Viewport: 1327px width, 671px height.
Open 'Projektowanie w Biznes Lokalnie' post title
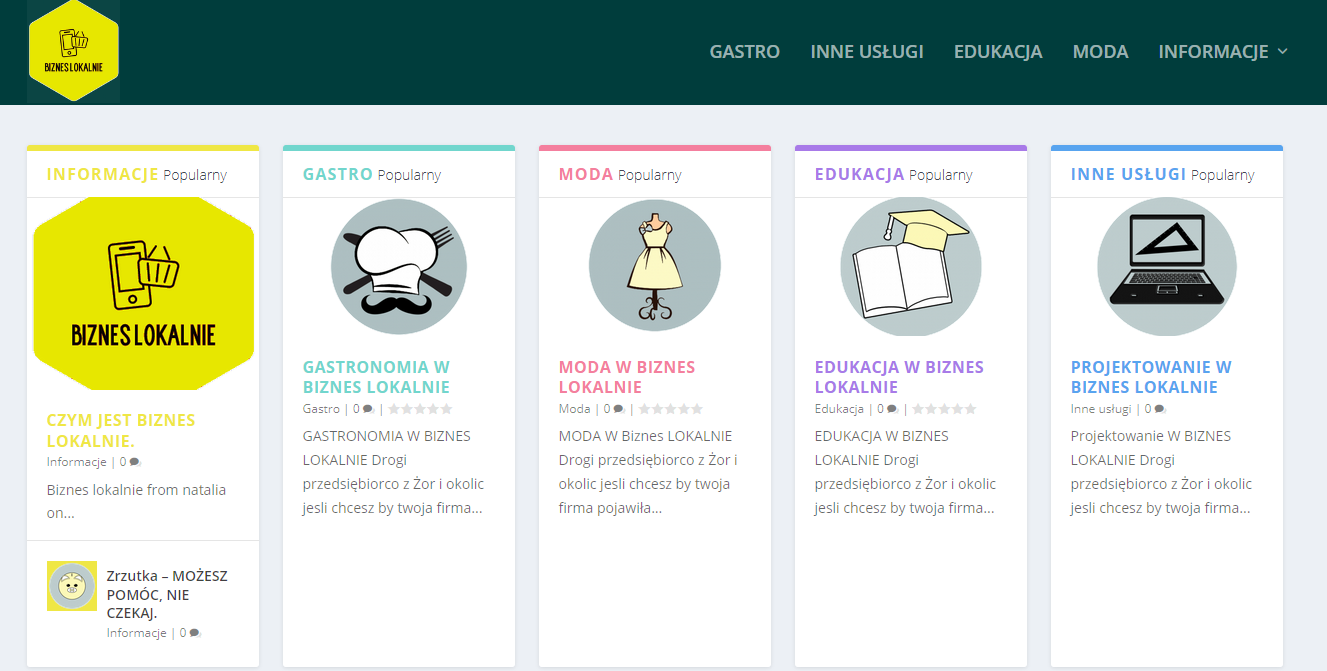point(1151,377)
